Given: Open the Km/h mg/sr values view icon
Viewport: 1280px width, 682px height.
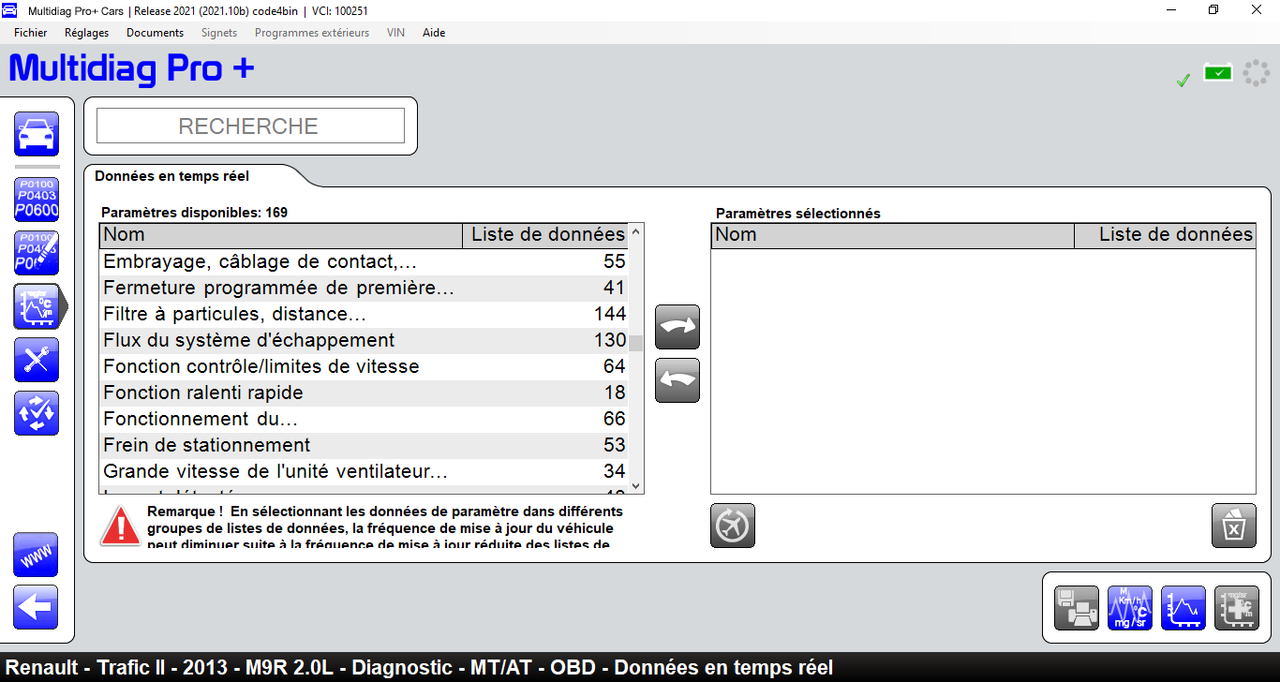Looking at the screenshot, I should point(1130,607).
